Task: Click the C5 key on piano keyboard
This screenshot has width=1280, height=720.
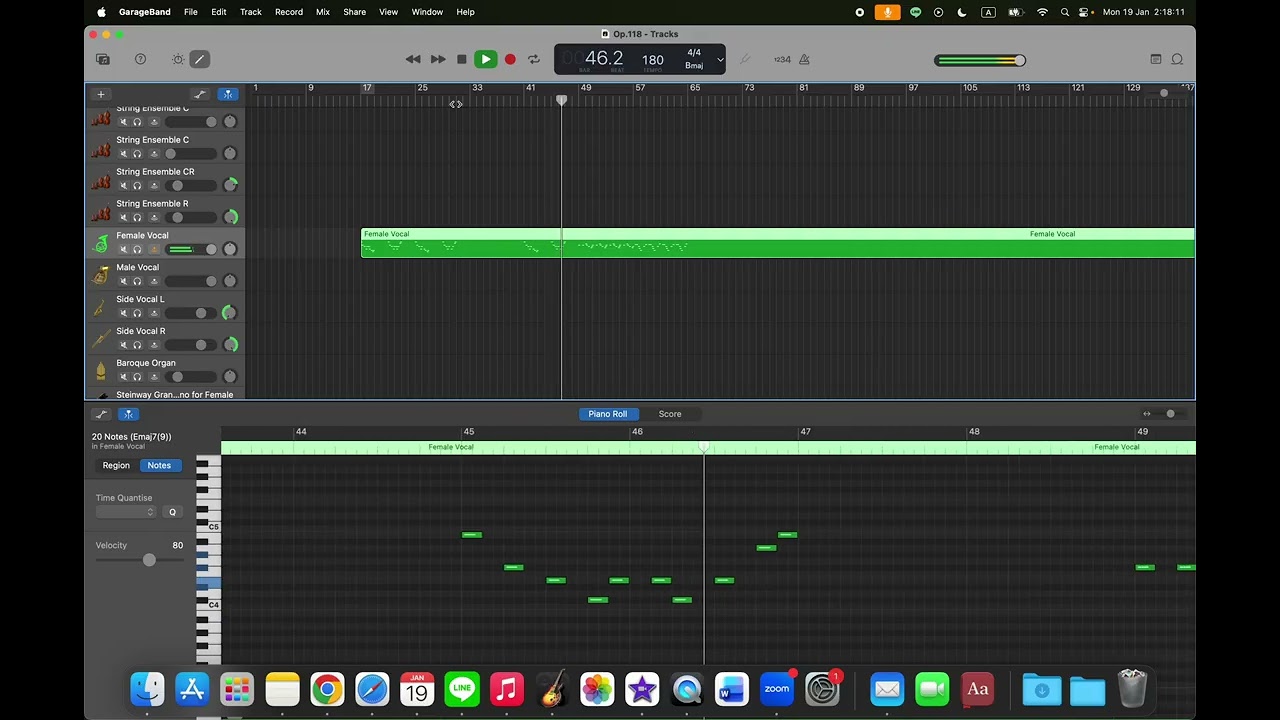Action: click(209, 527)
